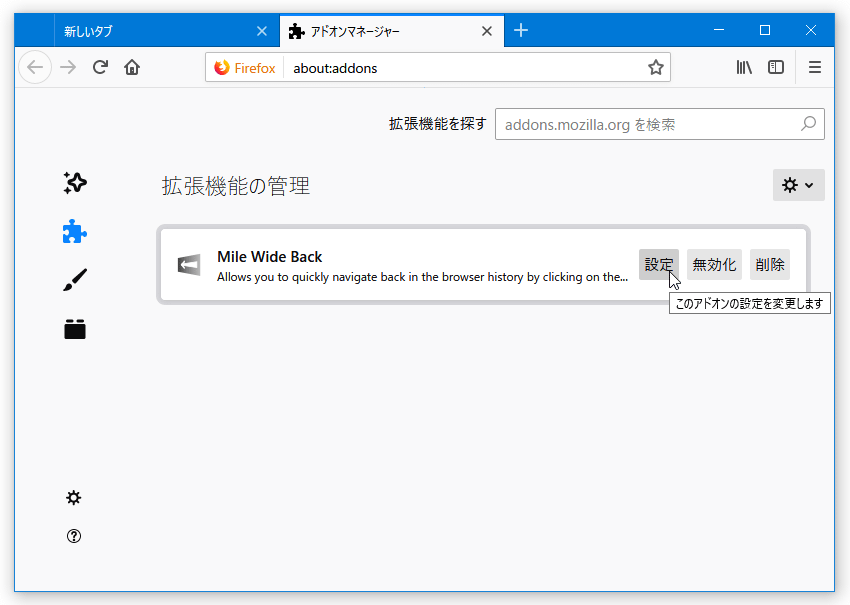The width and height of the screenshot is (850, 605).
Task: Open the Plugins block category
Action: click(75, 329)
